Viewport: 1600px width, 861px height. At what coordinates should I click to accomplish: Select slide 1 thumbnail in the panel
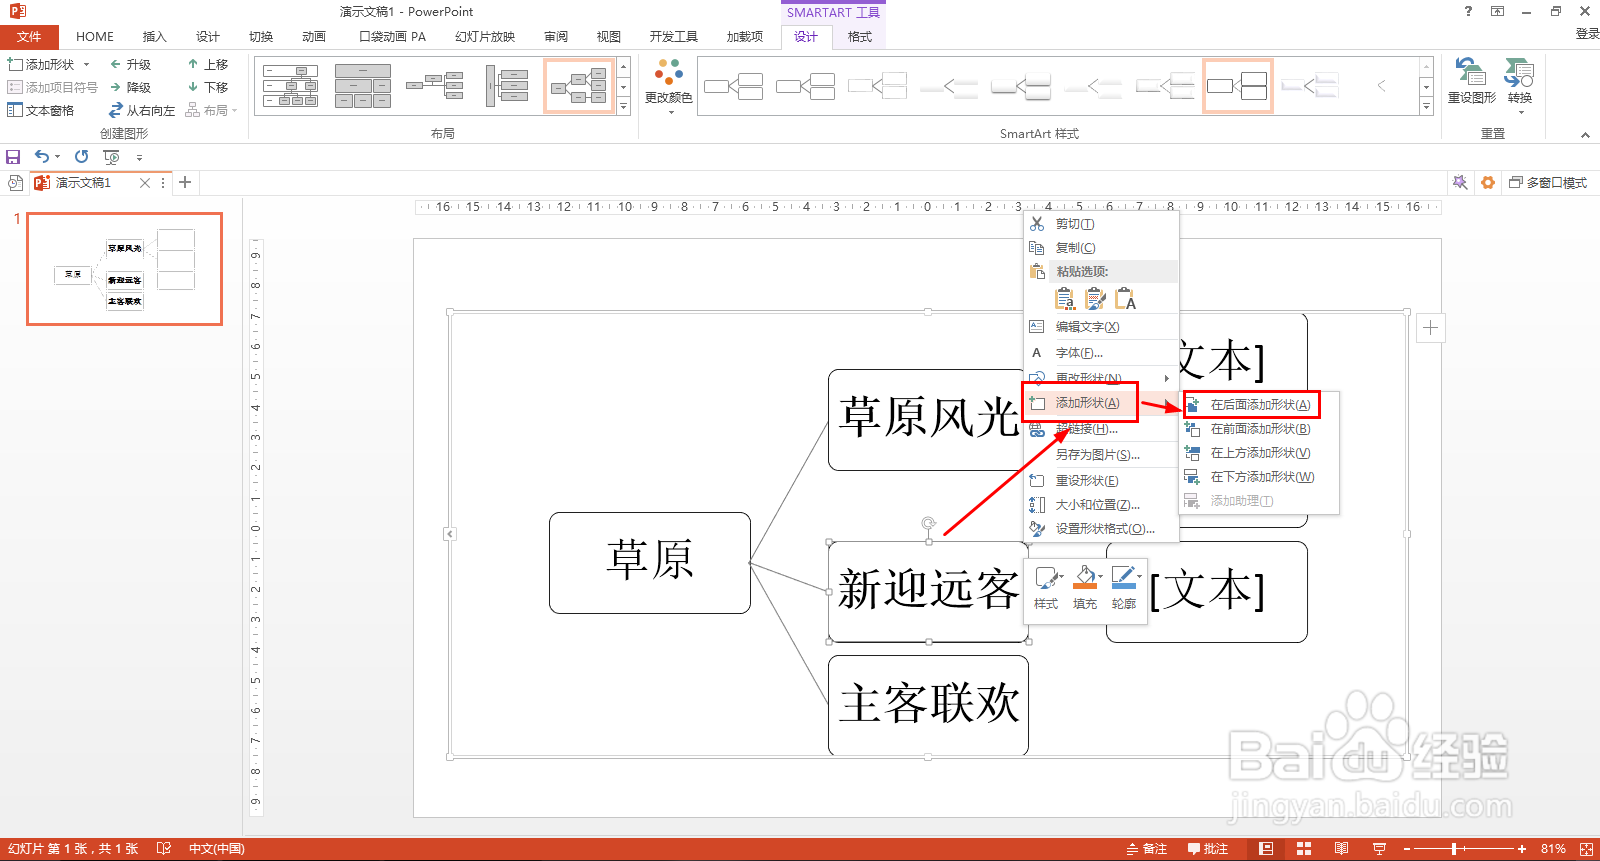pyautogui.click(x=124, y=268)
